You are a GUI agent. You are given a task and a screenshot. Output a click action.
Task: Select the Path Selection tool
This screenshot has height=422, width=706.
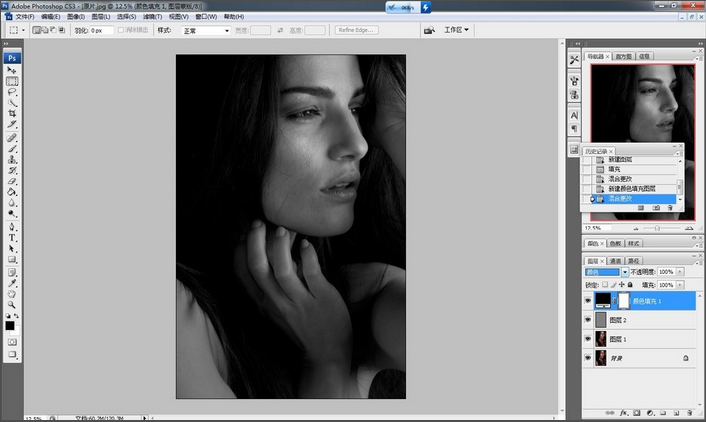[12, 249]
